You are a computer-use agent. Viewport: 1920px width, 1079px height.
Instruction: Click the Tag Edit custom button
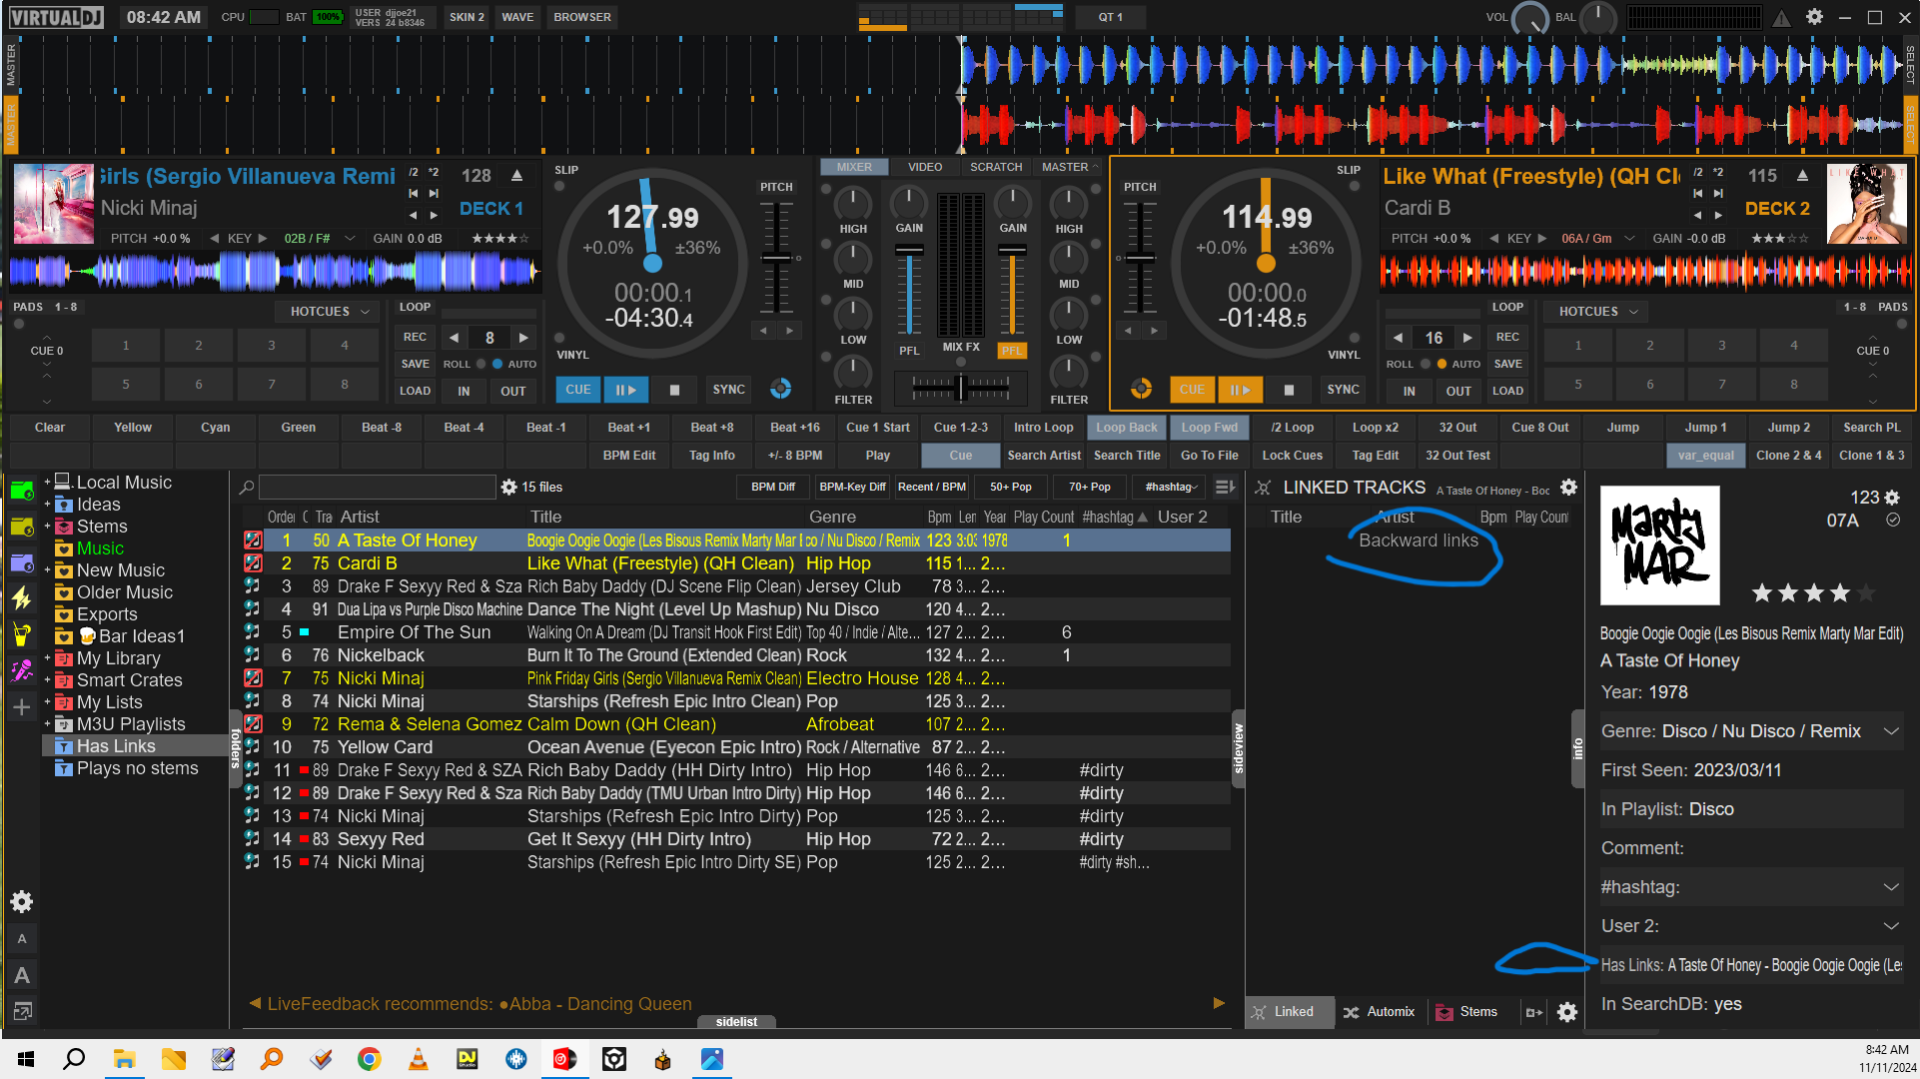coord(1375,455)
